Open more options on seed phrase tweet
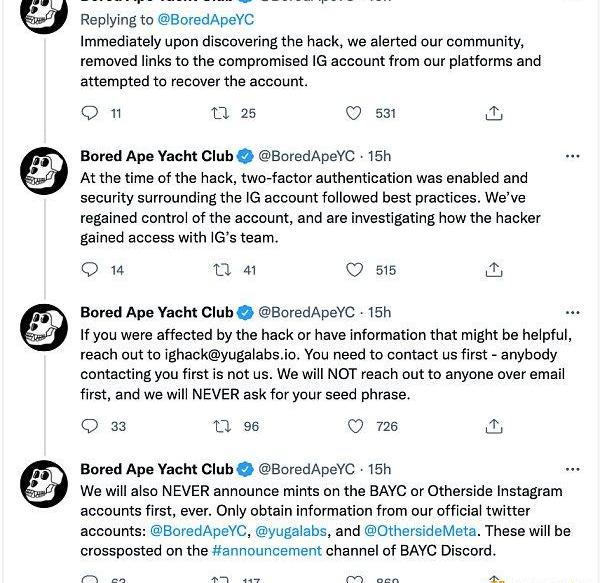Viewport: 600px width, 583px height. [x=572, y=312]
